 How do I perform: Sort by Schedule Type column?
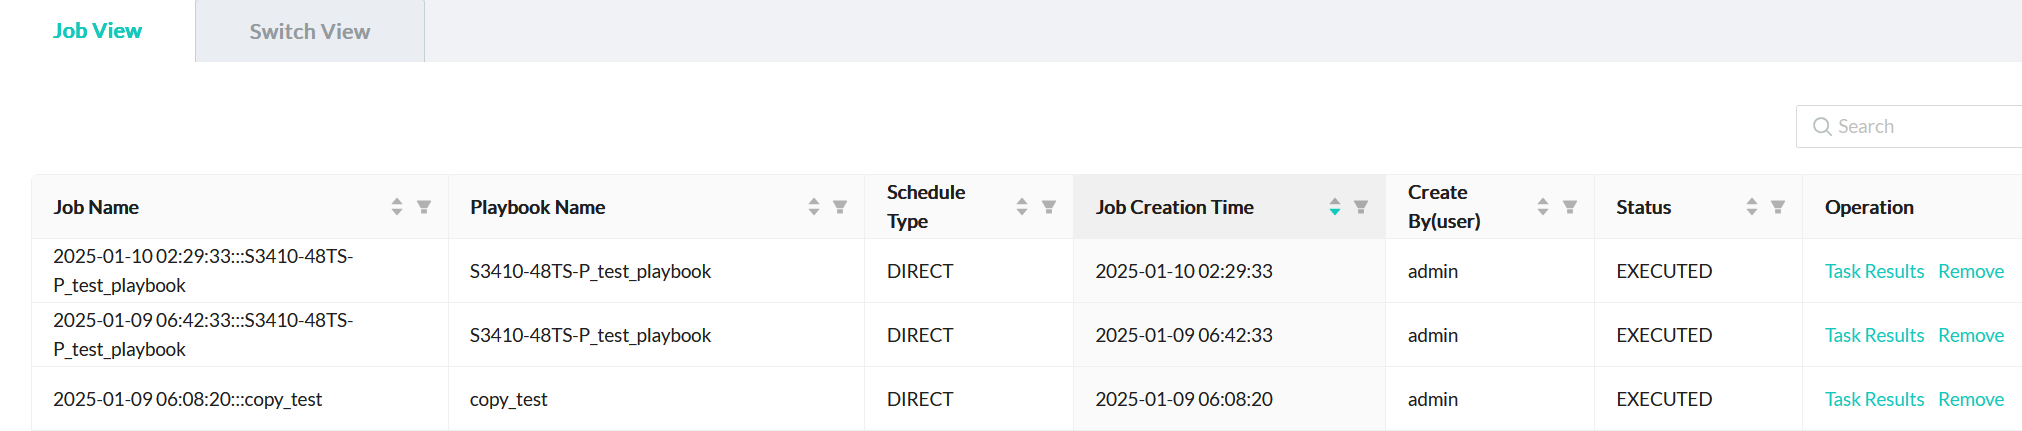click(x=1022, y=207)
